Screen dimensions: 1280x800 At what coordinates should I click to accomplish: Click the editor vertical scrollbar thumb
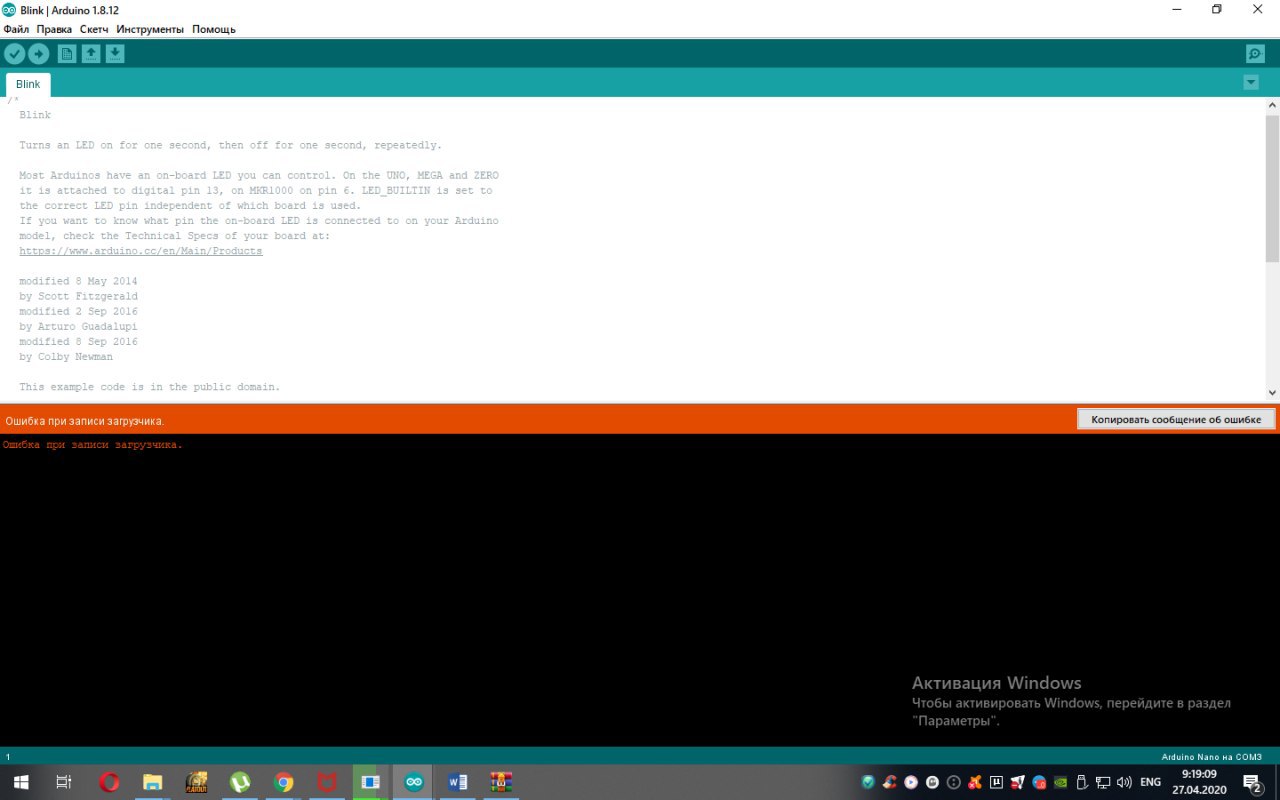[x=1272, y=187]
